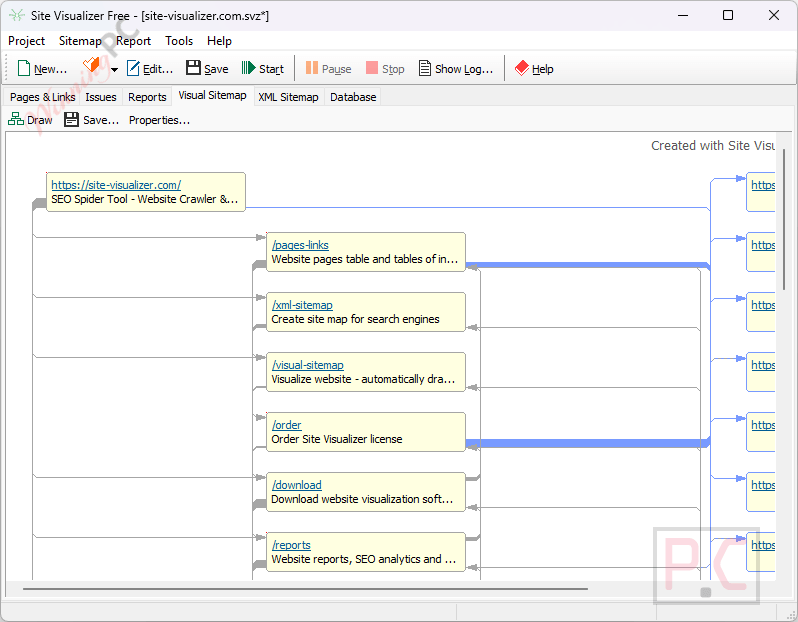Open the Sitemap menu
The height and width of the screenshot is (622, 798).
tap(80, 41)
